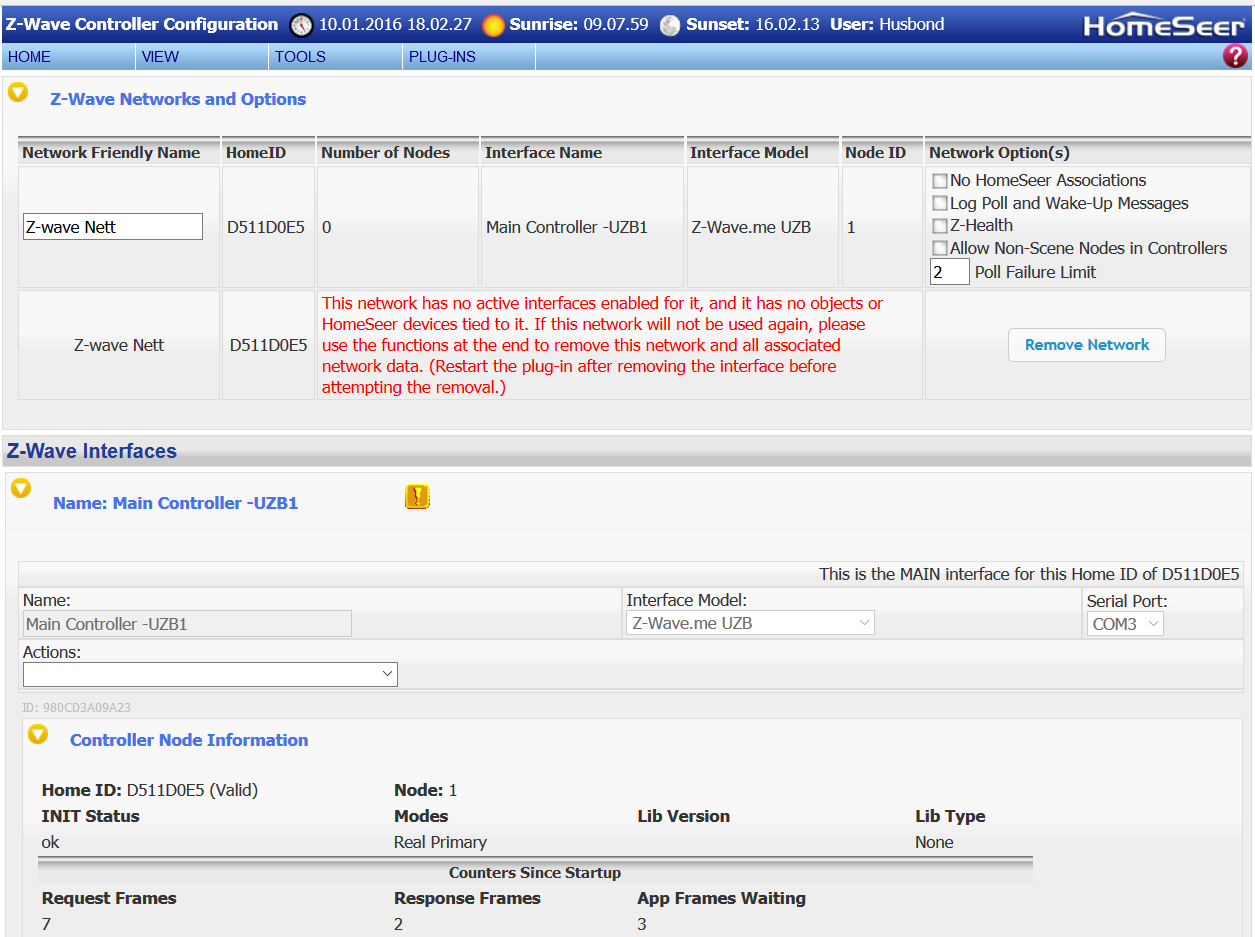Click the User: Husbond label
Viewport: 1255px width, 937px height.
pyautogui.click(x=887, y=24)
